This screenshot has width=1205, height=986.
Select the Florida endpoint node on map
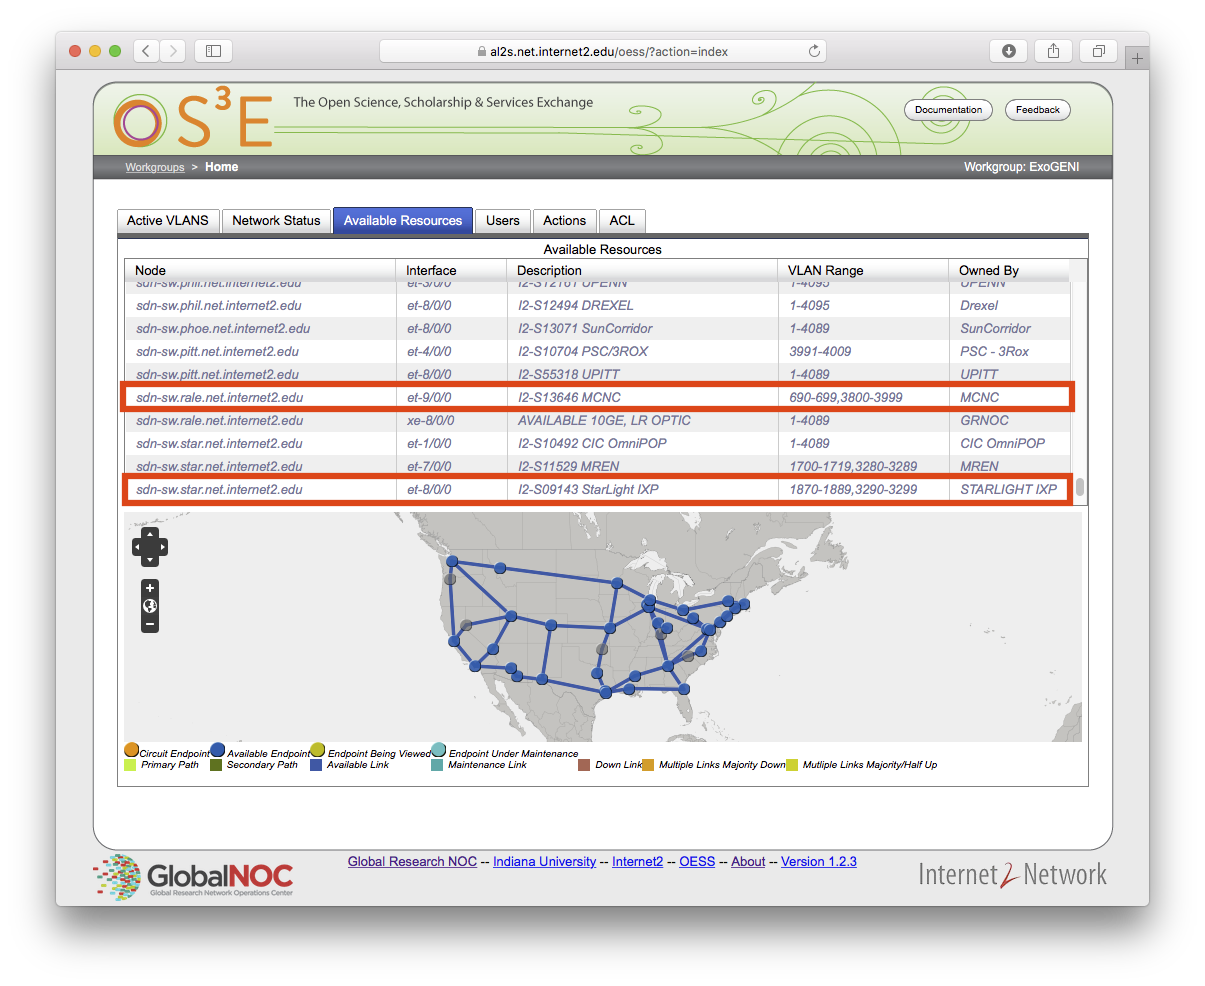(684, 689)
